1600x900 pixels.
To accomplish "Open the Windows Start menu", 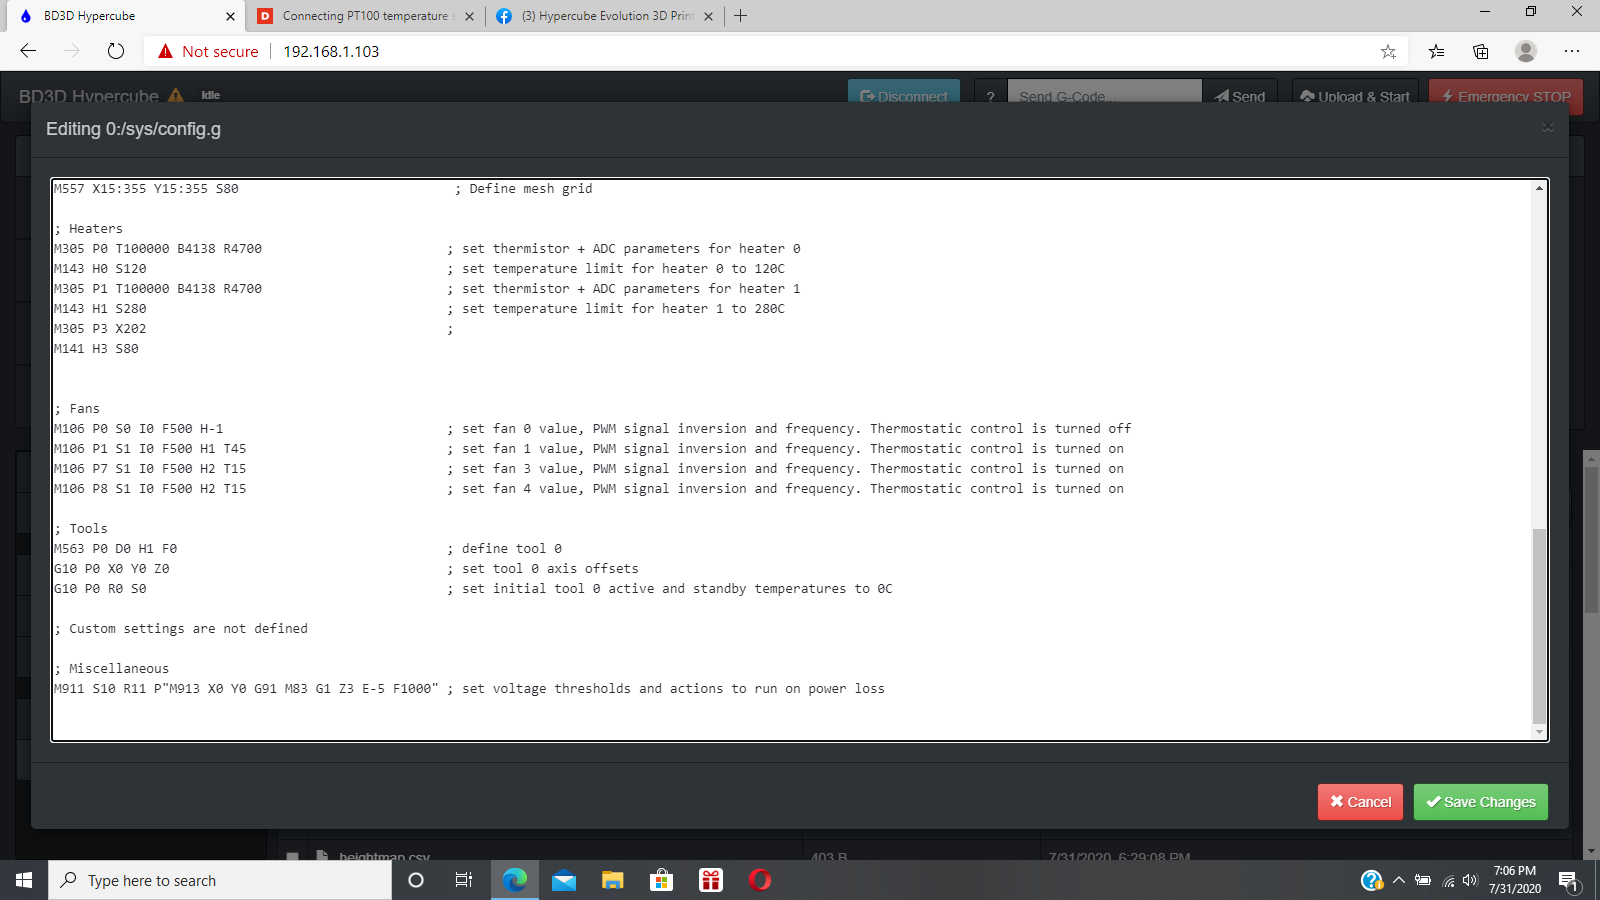I will (x=24, y=880).
